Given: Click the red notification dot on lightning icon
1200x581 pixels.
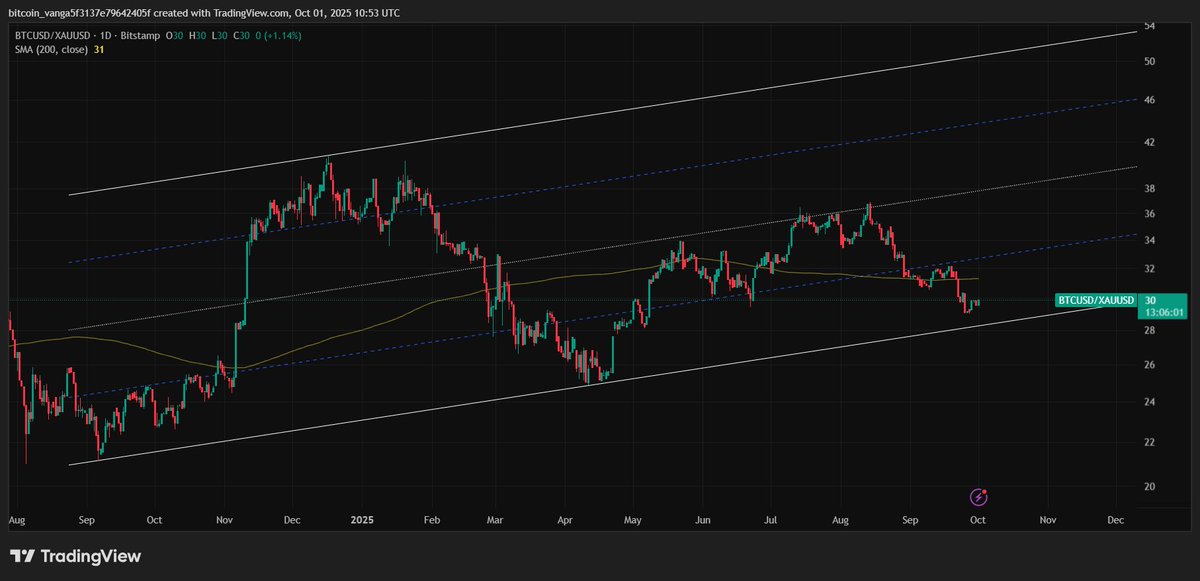Looking at the screenshot, I should coord(984,491).
